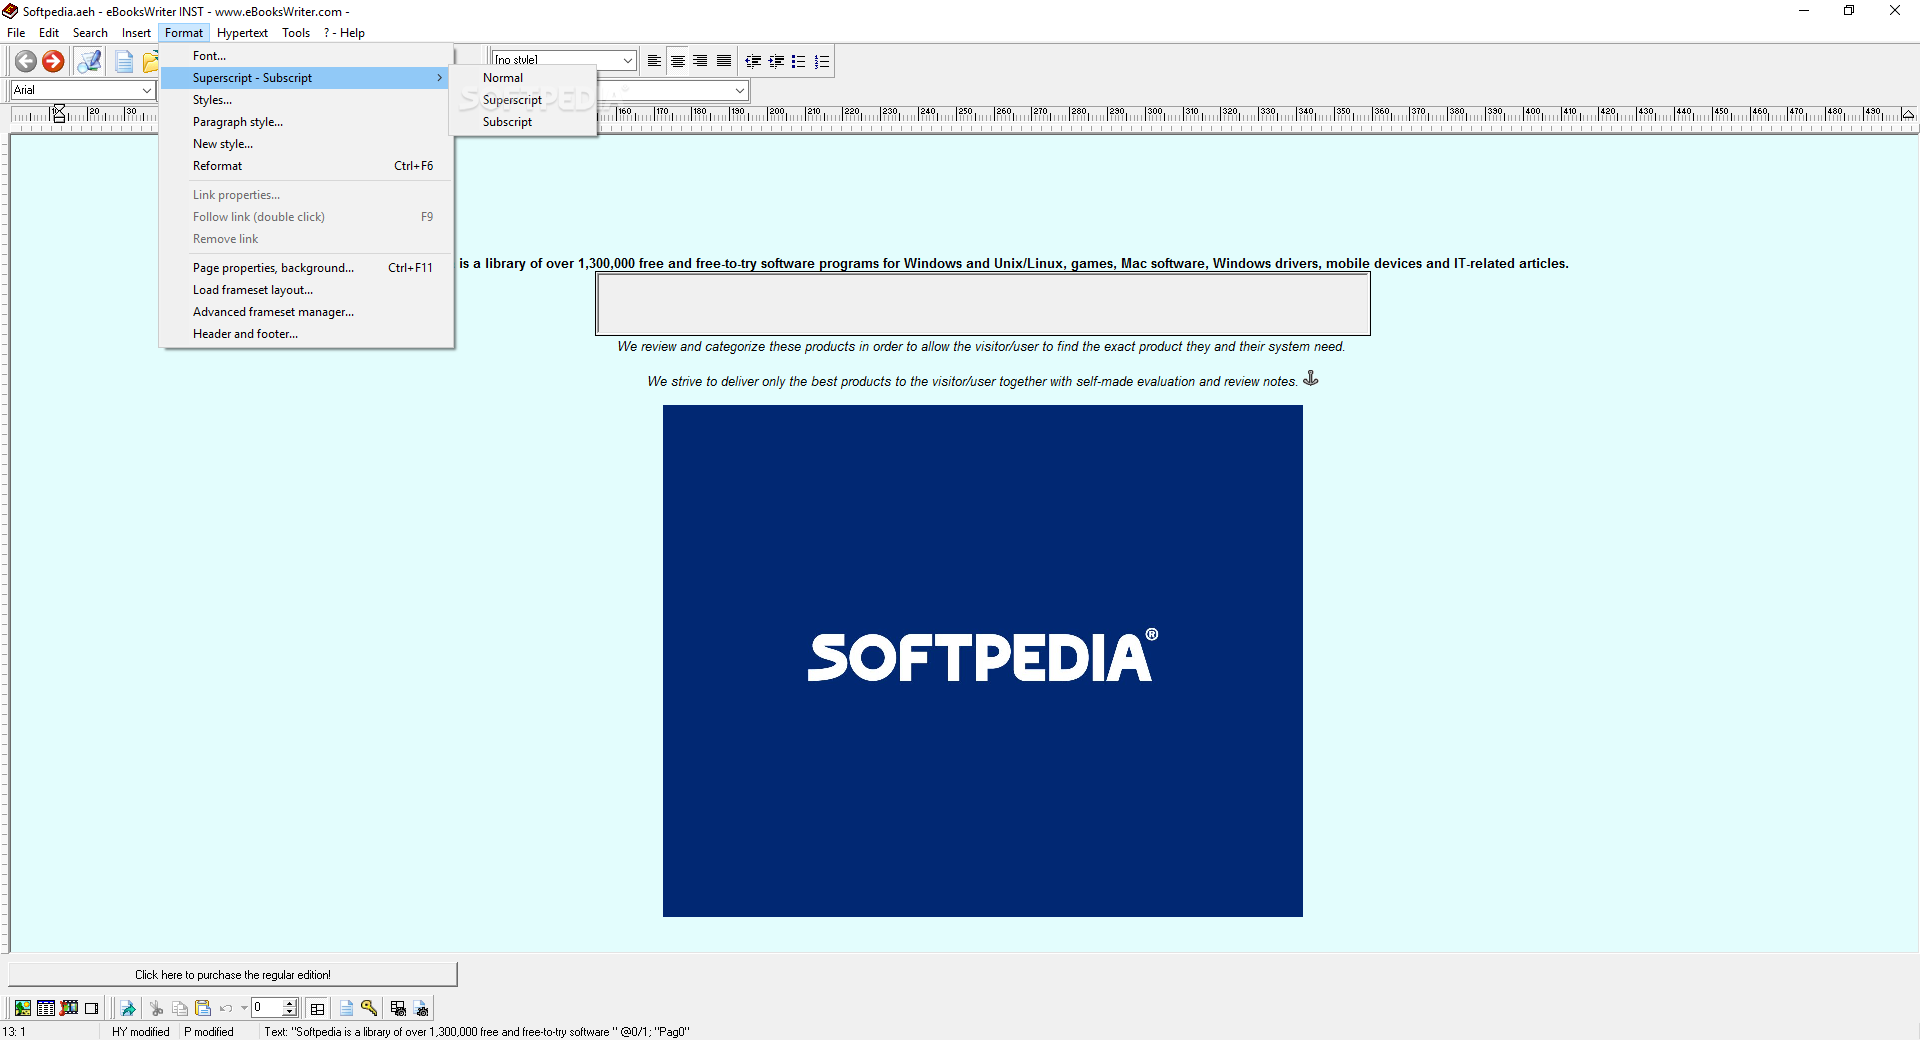Image resolution: width=1920 pixels, height=1040 pixels.
Task: Click the frame rectangle icon in bottom toolbar
Action: tap(92, 1008)
